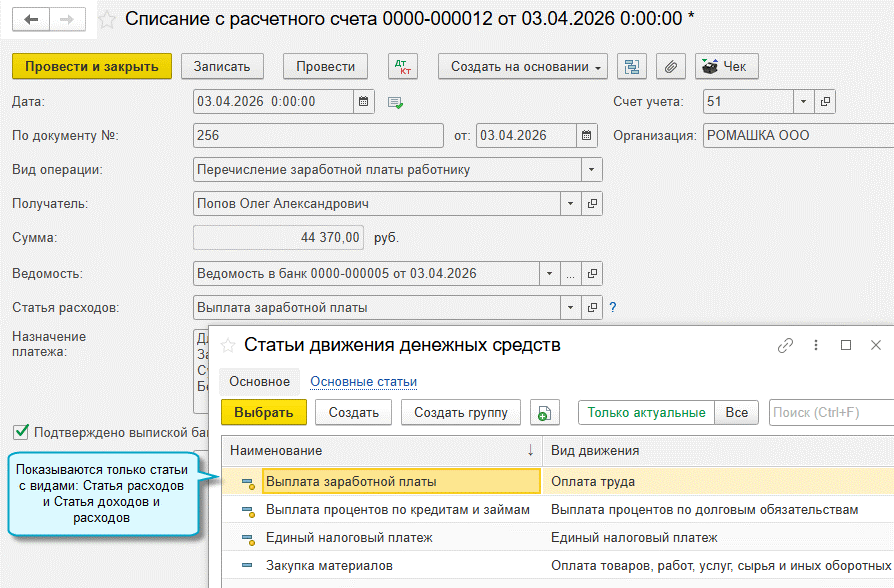Click the Организация field РОМАШКА ООО

point(798,136)
